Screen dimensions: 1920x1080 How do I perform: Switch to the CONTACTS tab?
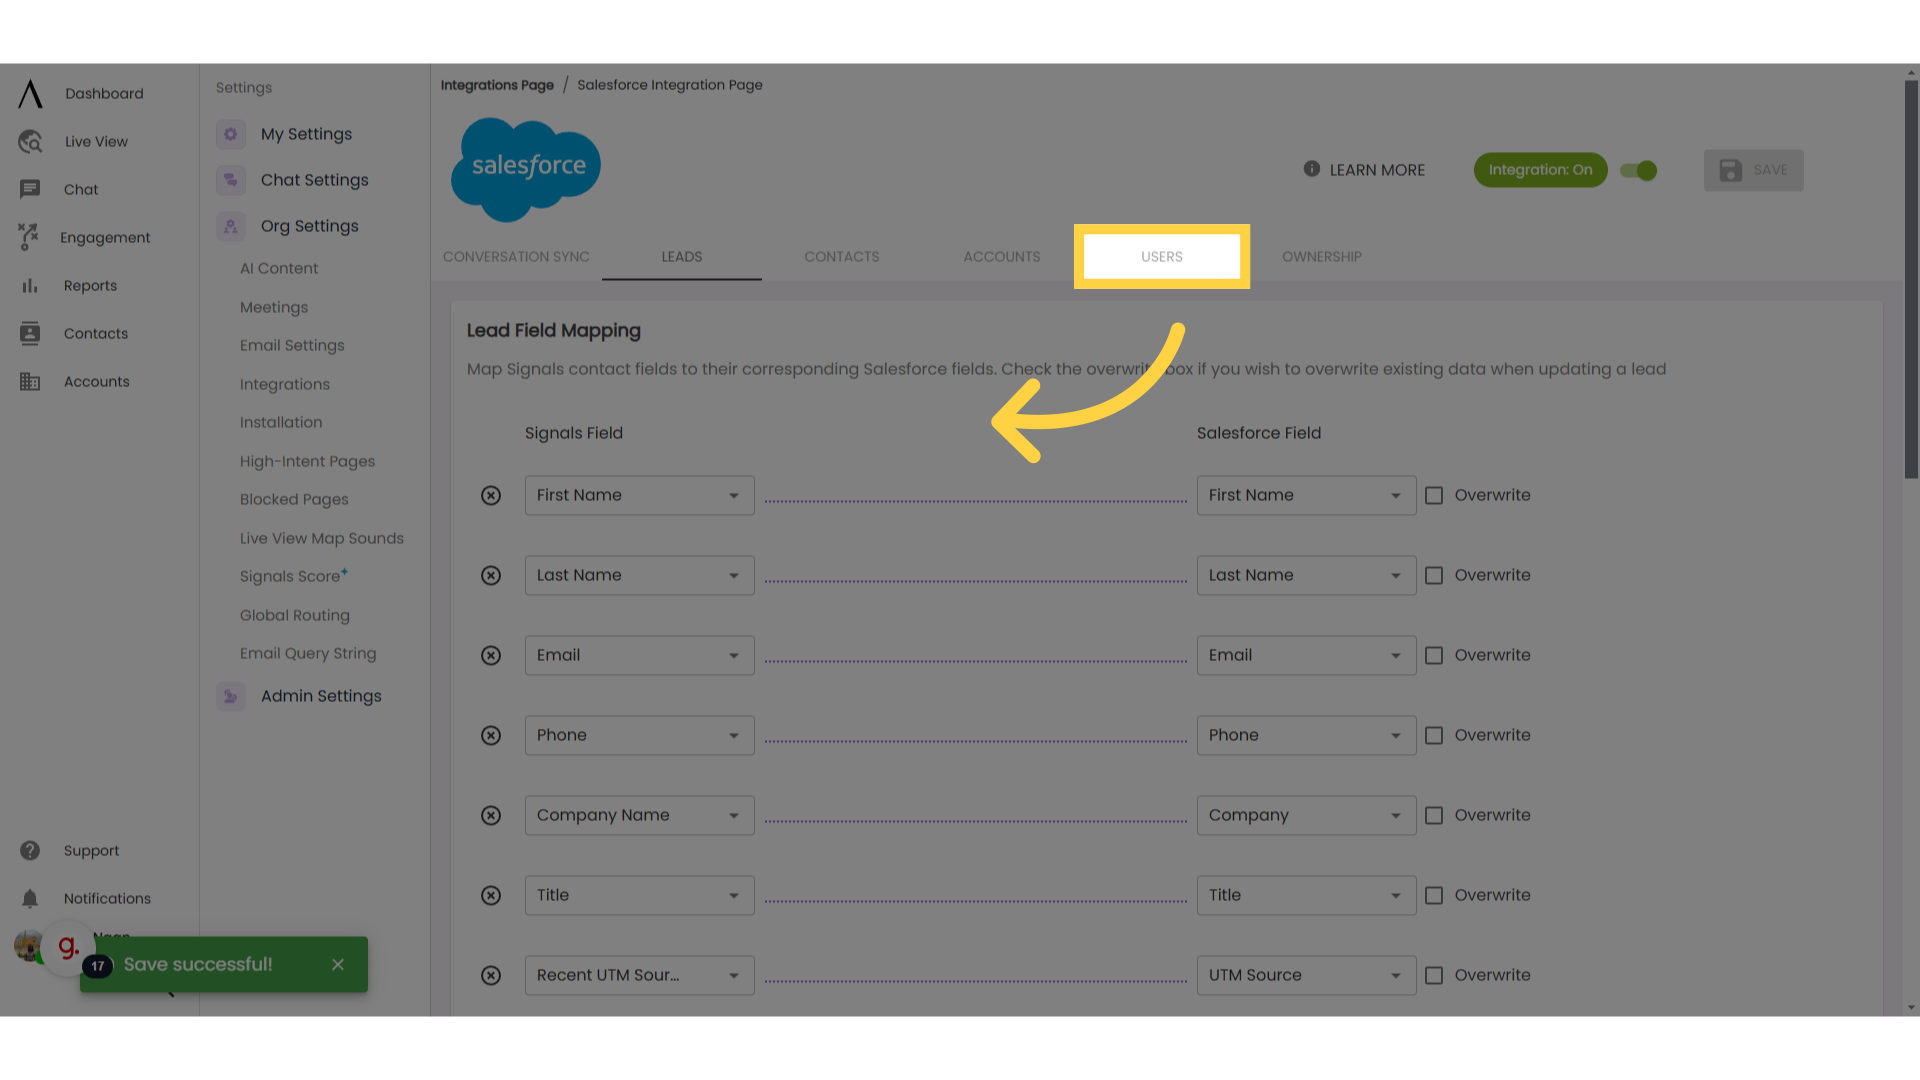coord(841,256)
